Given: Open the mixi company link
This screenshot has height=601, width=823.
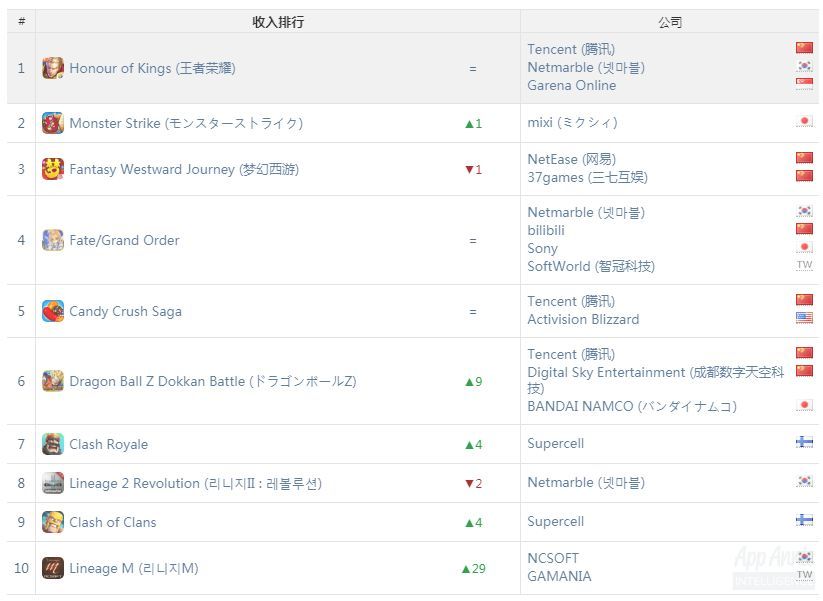Looking at the screenshot, I should [x=572, y=122].
